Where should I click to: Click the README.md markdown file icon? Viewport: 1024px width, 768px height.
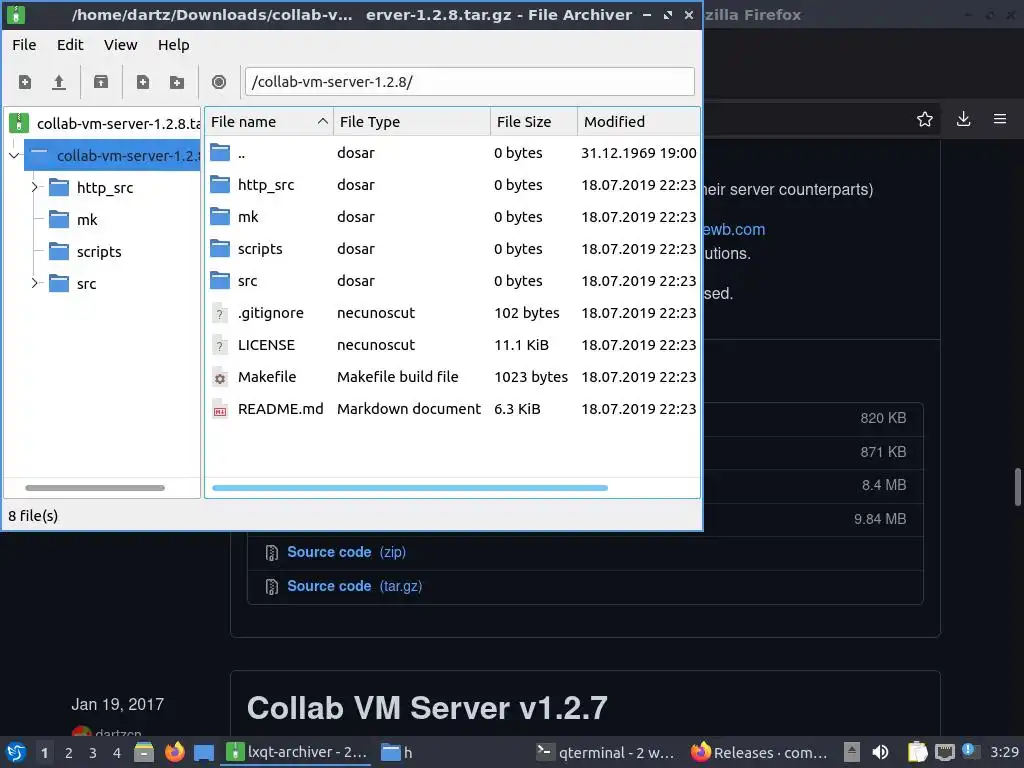pyautogui.click(x=220, y=409)
